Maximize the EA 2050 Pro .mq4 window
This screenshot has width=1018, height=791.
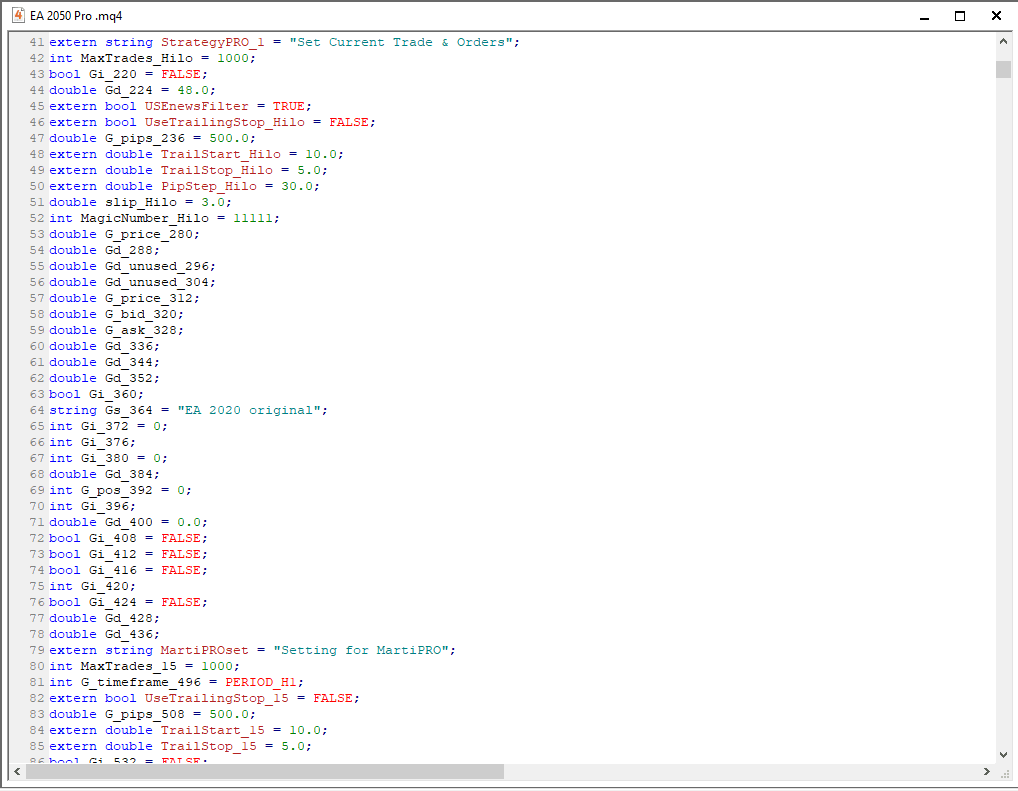pos(960,16)
